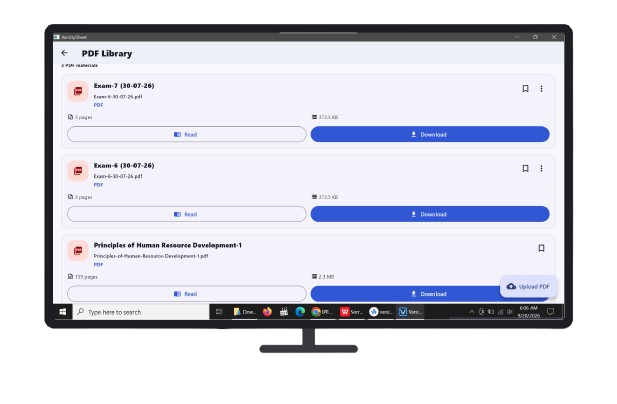Viewport: 617px width, 404px height.
Task: Click the PDF icon of Principles of Human Resource Development-1
Action: [78, 251]
